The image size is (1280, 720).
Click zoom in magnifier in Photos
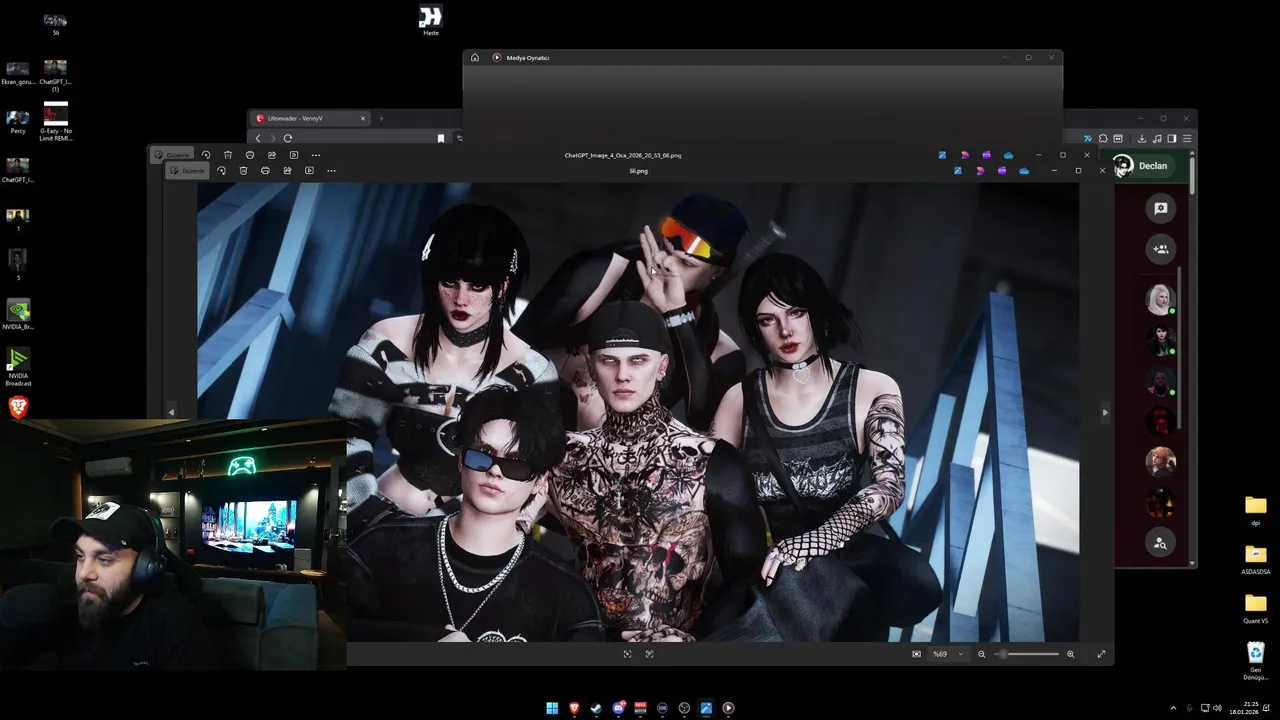tap(1070, 654)
